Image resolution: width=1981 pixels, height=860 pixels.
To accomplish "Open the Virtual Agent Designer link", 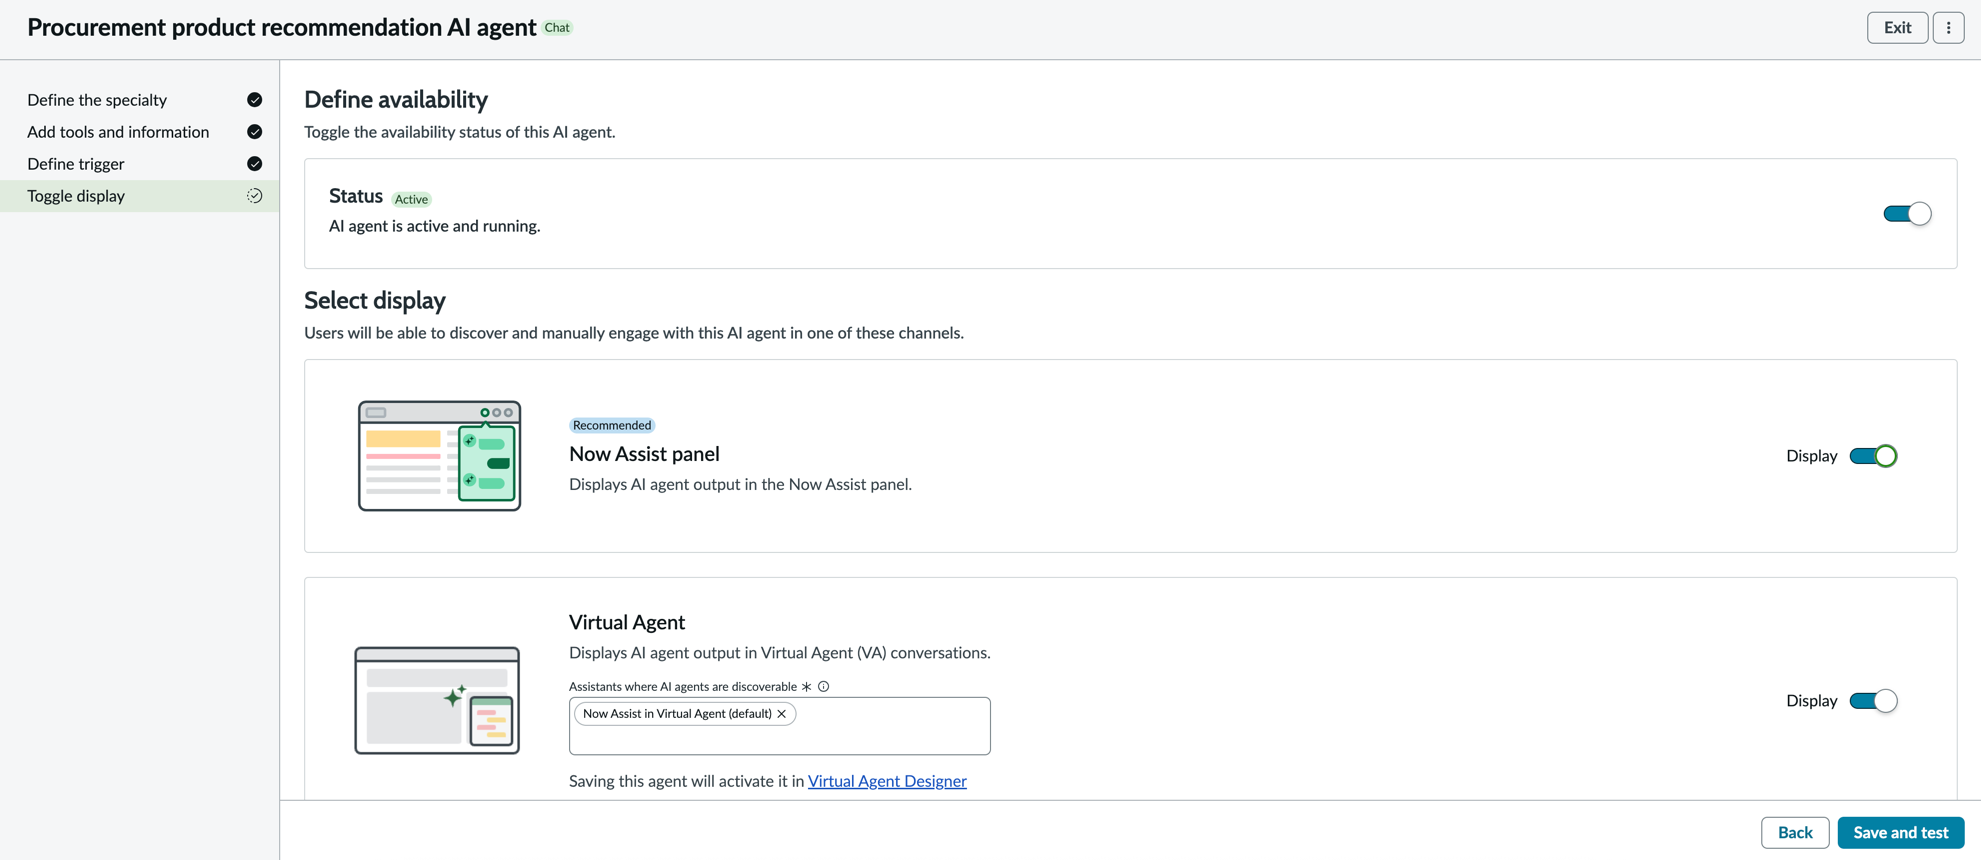I will pos(887,781).
